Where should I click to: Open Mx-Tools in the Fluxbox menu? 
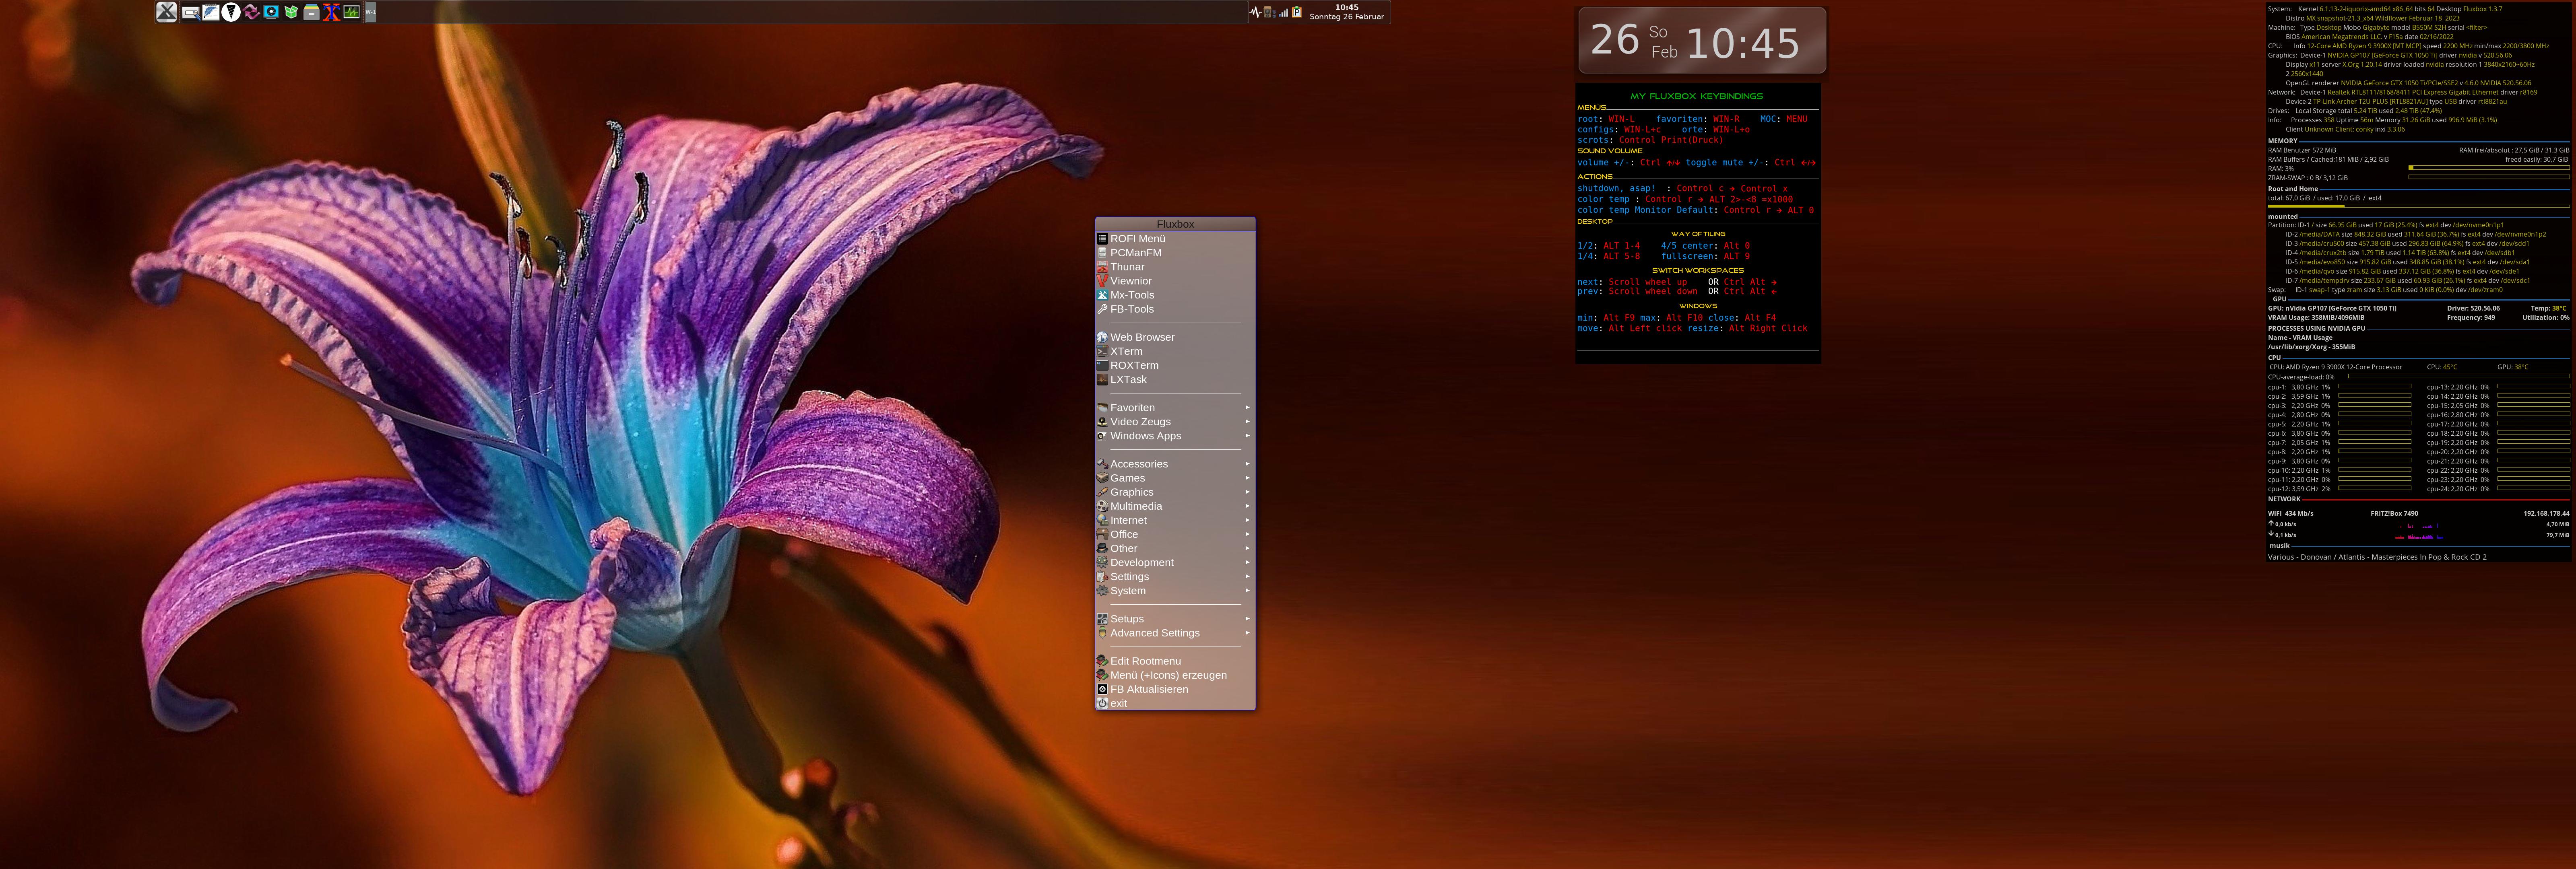pyautogui.click(x=1175, y=295)
